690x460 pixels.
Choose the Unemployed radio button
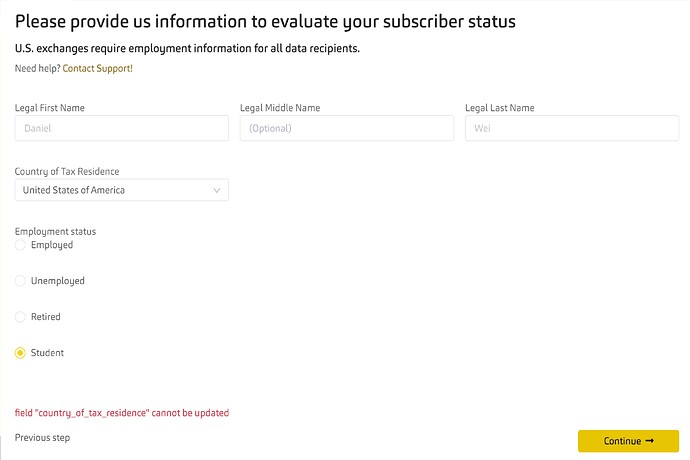click(x=21, y=281)
